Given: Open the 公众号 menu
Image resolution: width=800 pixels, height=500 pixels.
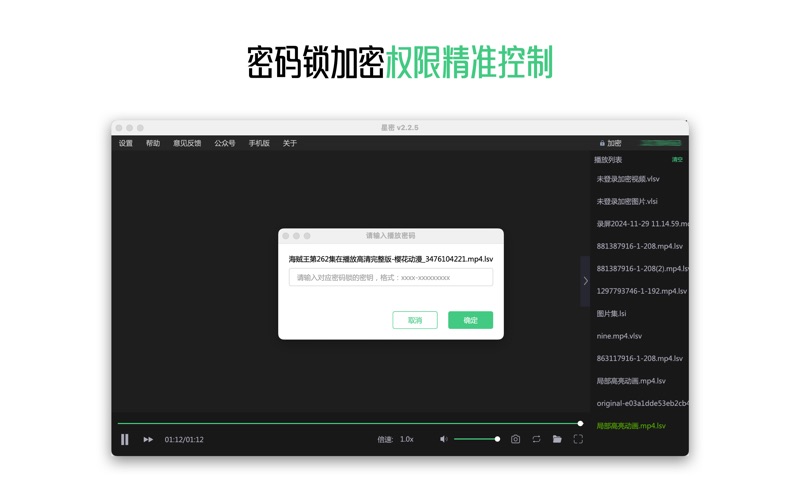Looking at the screenshot, I should tap(225, 143).
